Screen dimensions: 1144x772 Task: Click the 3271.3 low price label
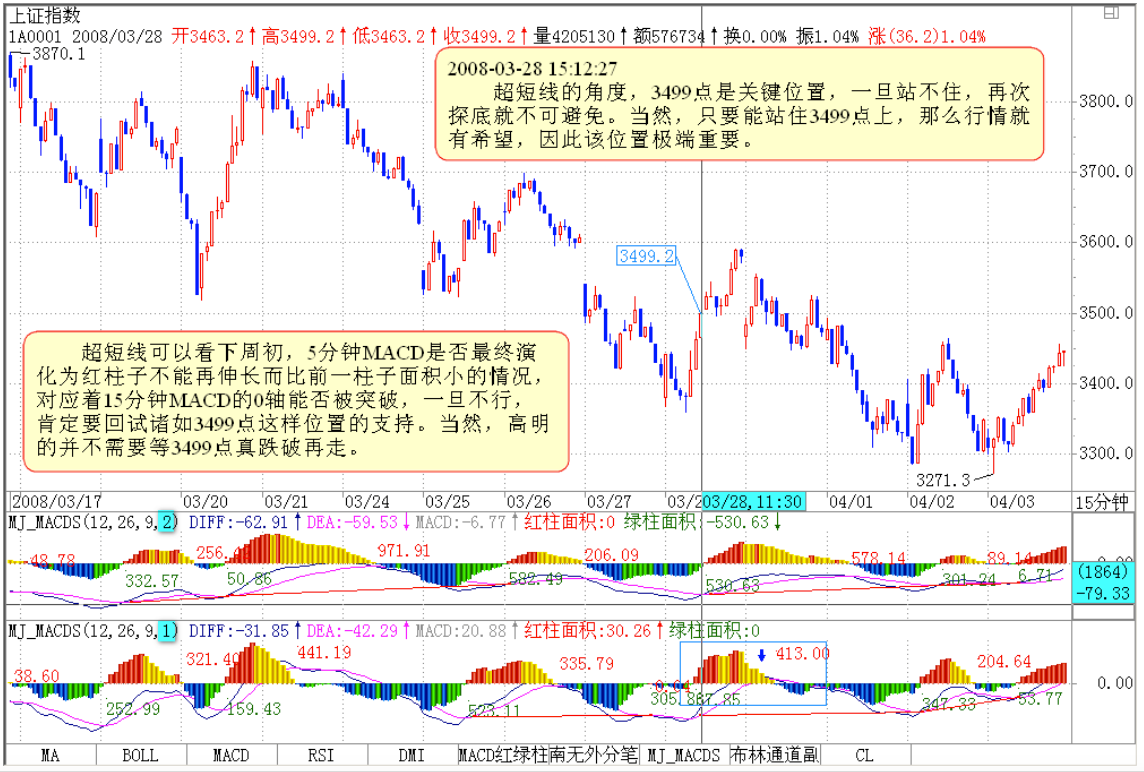943,480
